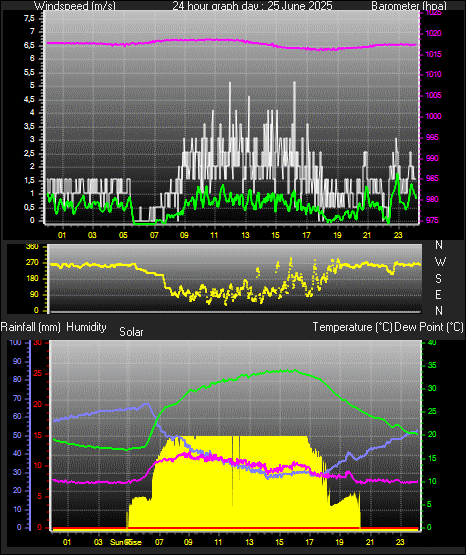This screenshot has height=555, width=466.
Task: Click hour '17' under the windspeed graph
Action: (306, 235)
